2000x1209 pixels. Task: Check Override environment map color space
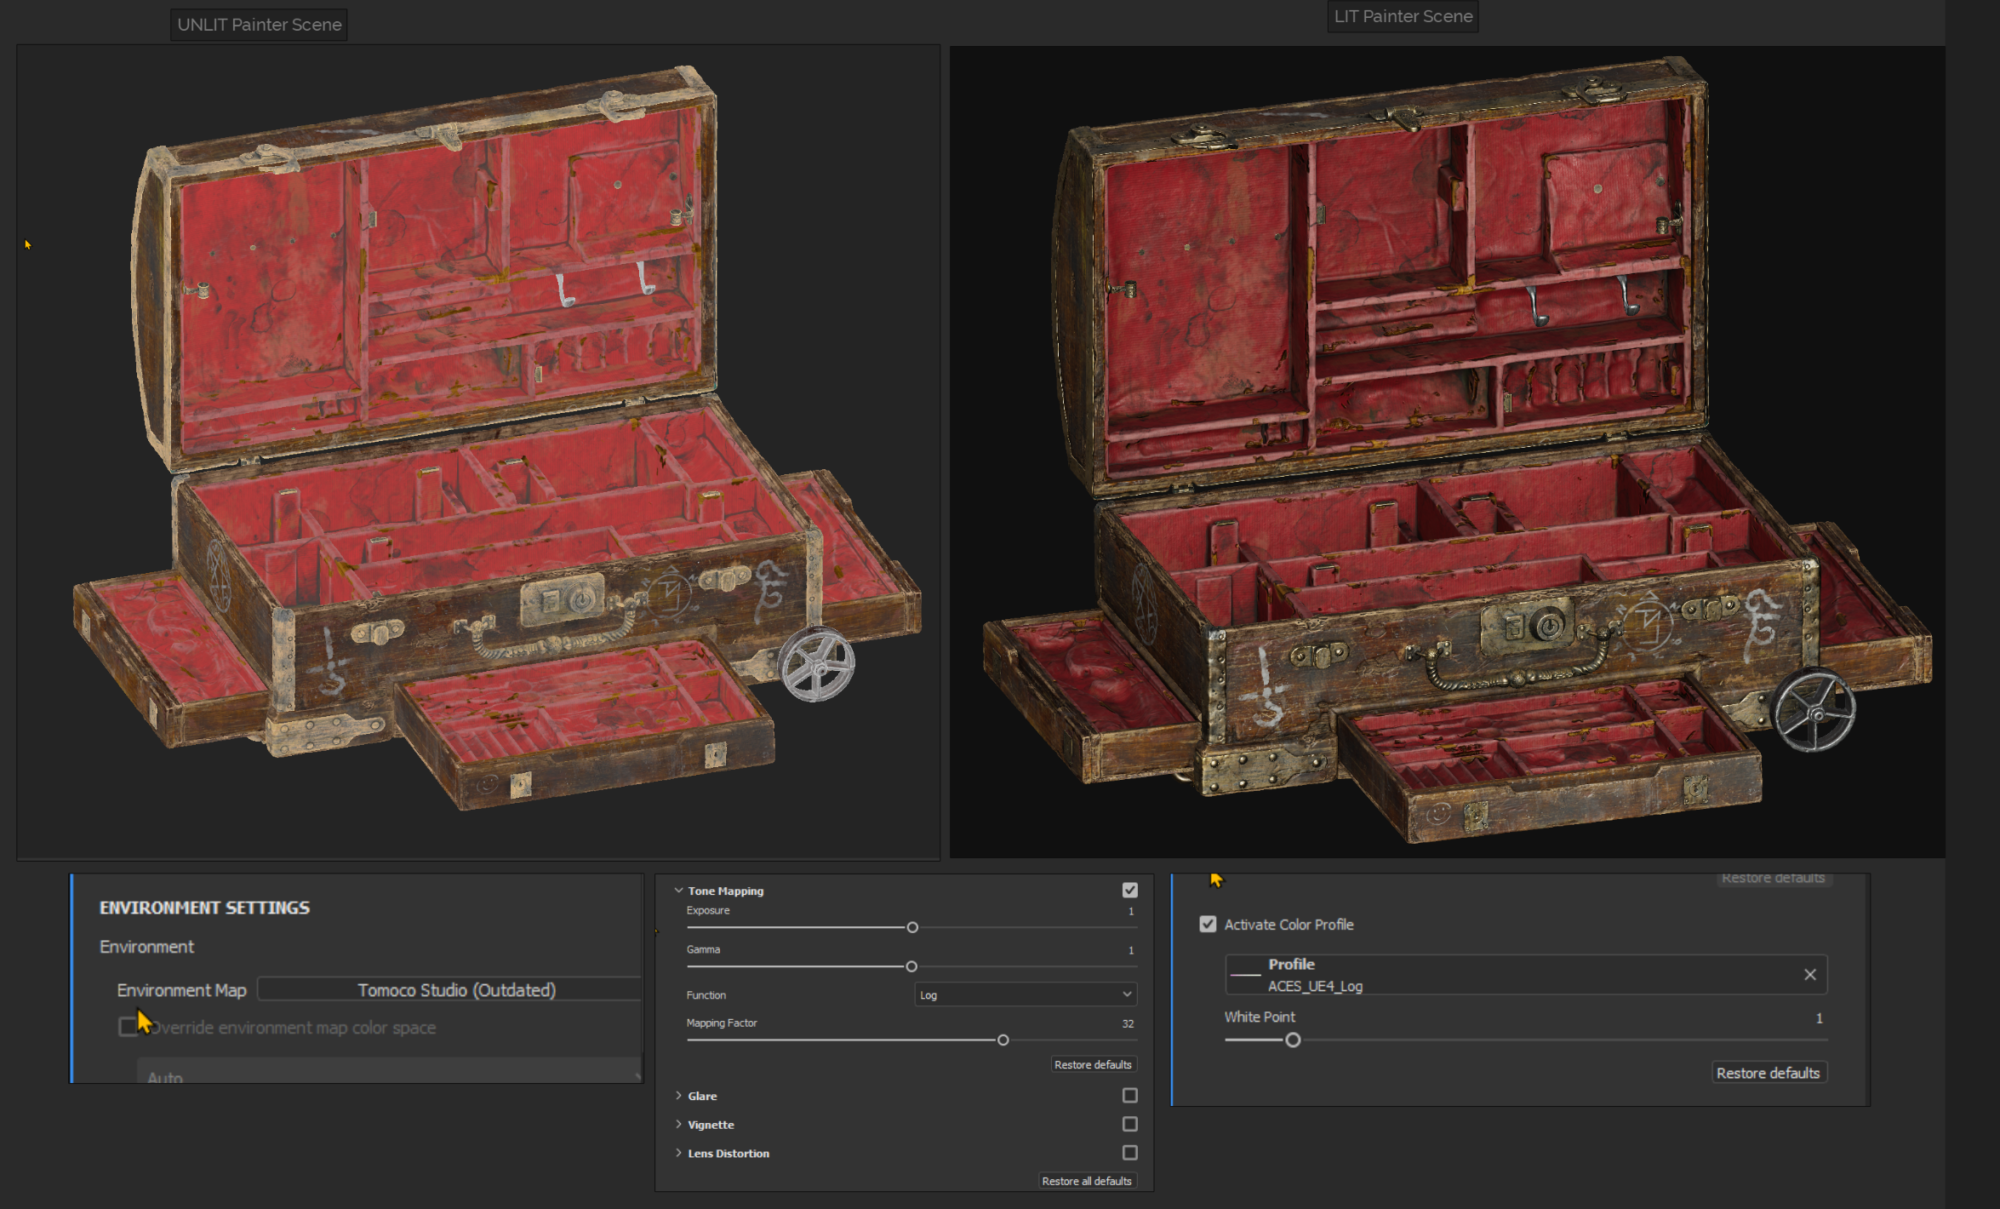127,1027
